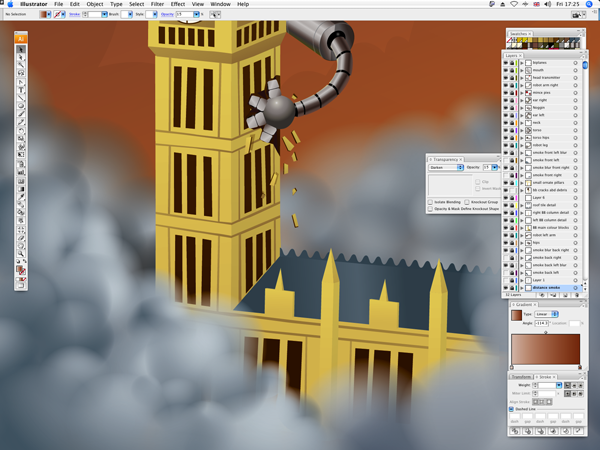This screenshot has width=600, height=450.
Task: Open the fill color dropdown in control bar
Action: pos(49,15)
